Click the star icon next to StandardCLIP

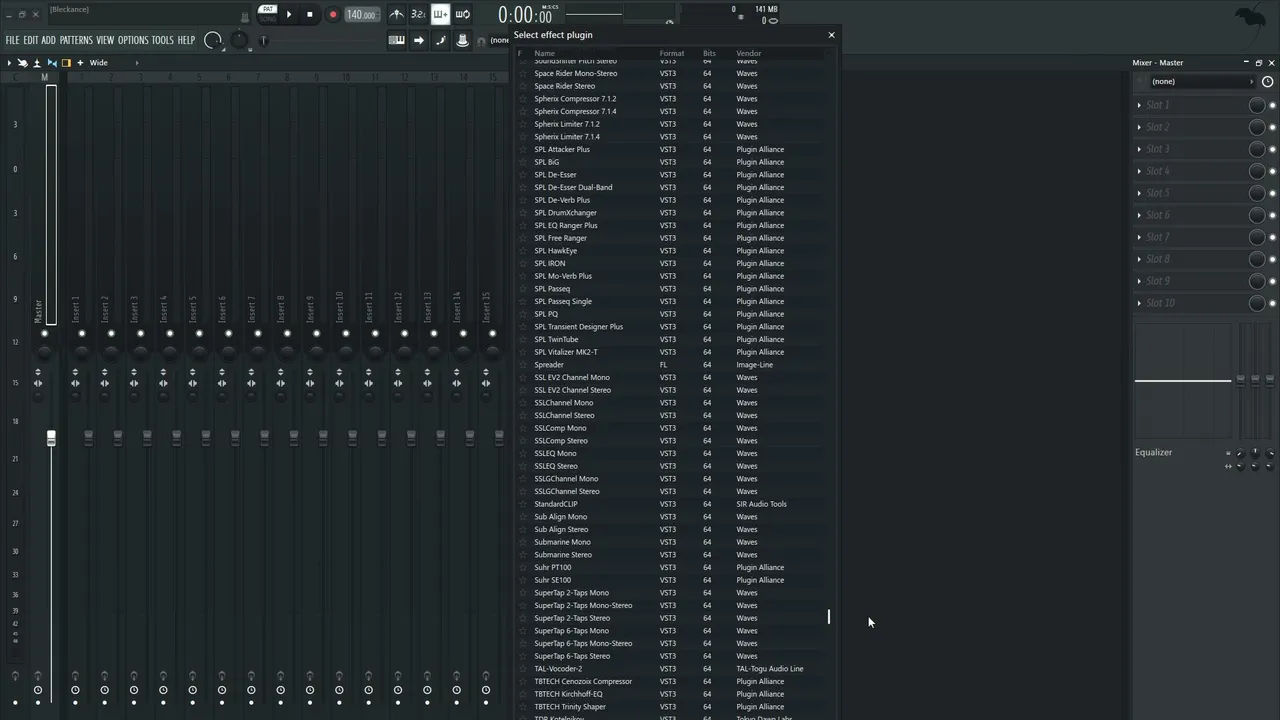click(522, 504)
